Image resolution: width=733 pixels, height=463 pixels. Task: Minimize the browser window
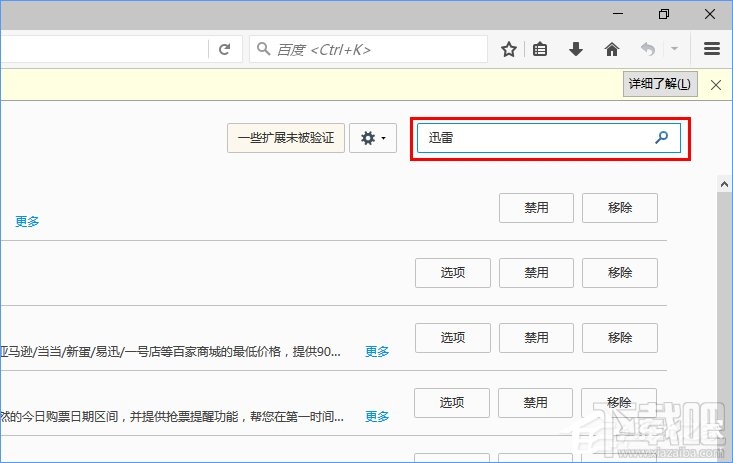point(618,14)
